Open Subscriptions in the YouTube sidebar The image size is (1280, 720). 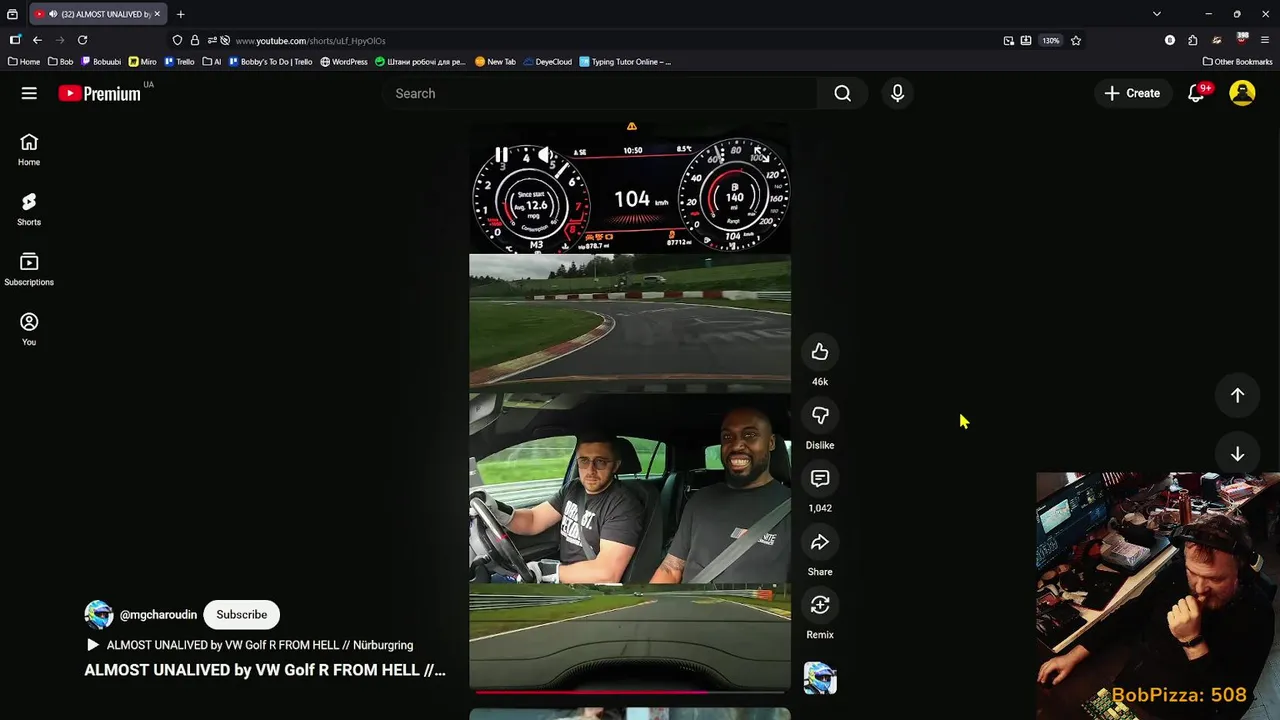coord(29,270)
